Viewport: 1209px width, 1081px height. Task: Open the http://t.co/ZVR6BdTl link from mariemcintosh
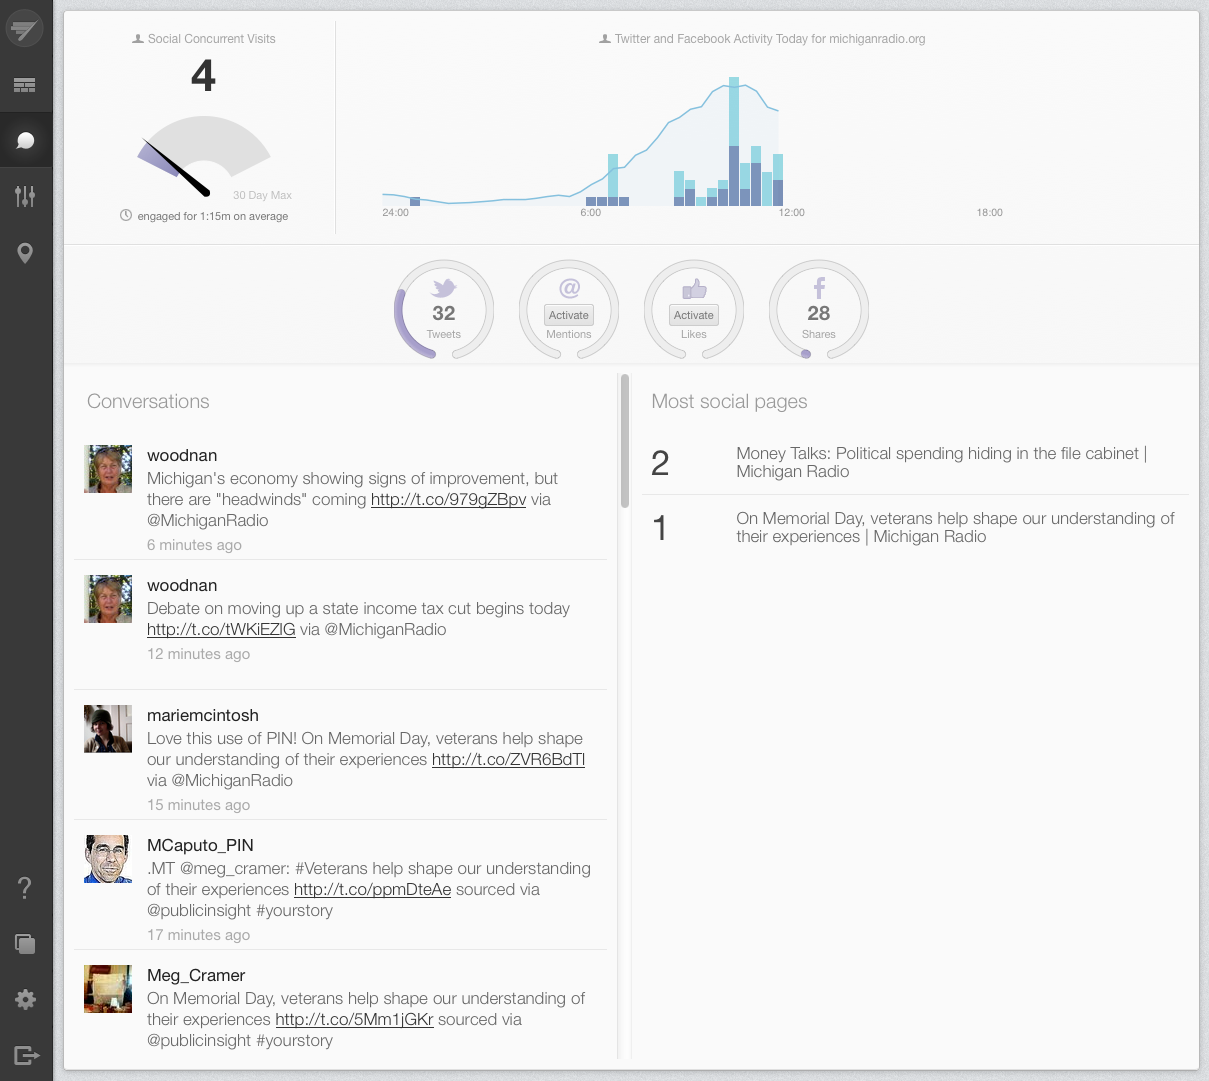coord(508,760)
